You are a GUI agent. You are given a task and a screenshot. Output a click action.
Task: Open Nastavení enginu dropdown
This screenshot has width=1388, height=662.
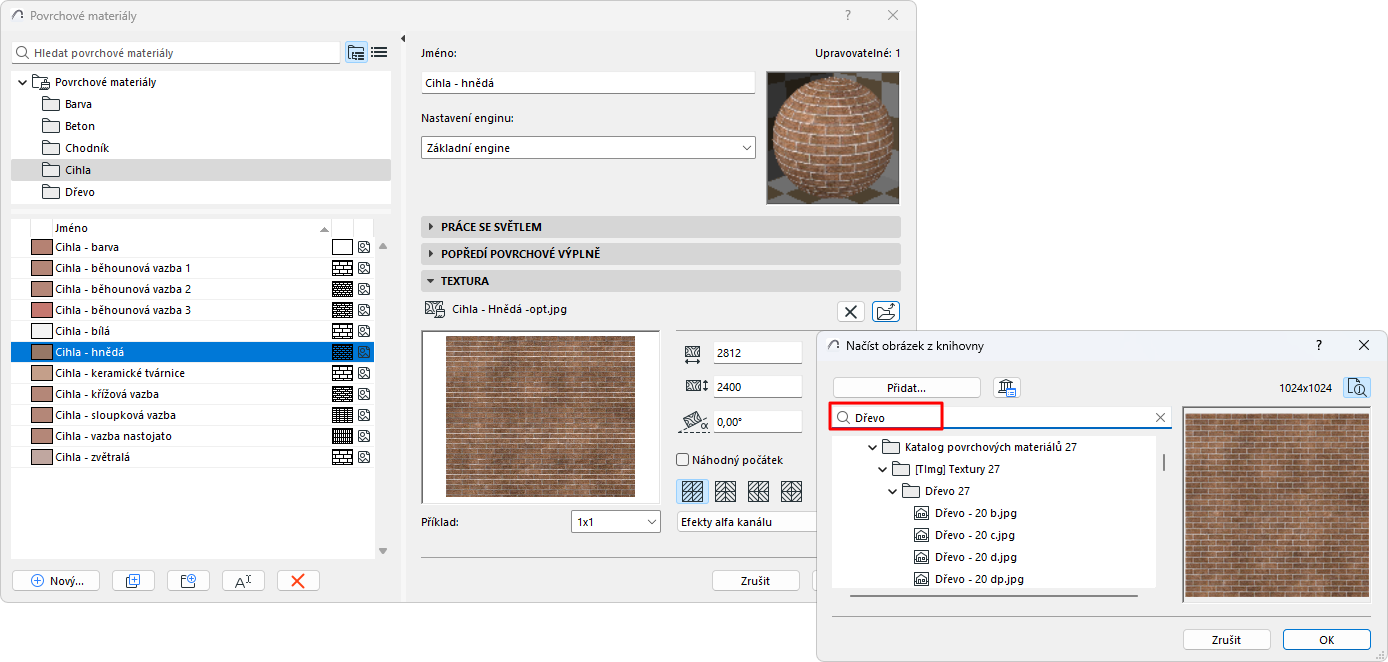click(x=588, y=148)
